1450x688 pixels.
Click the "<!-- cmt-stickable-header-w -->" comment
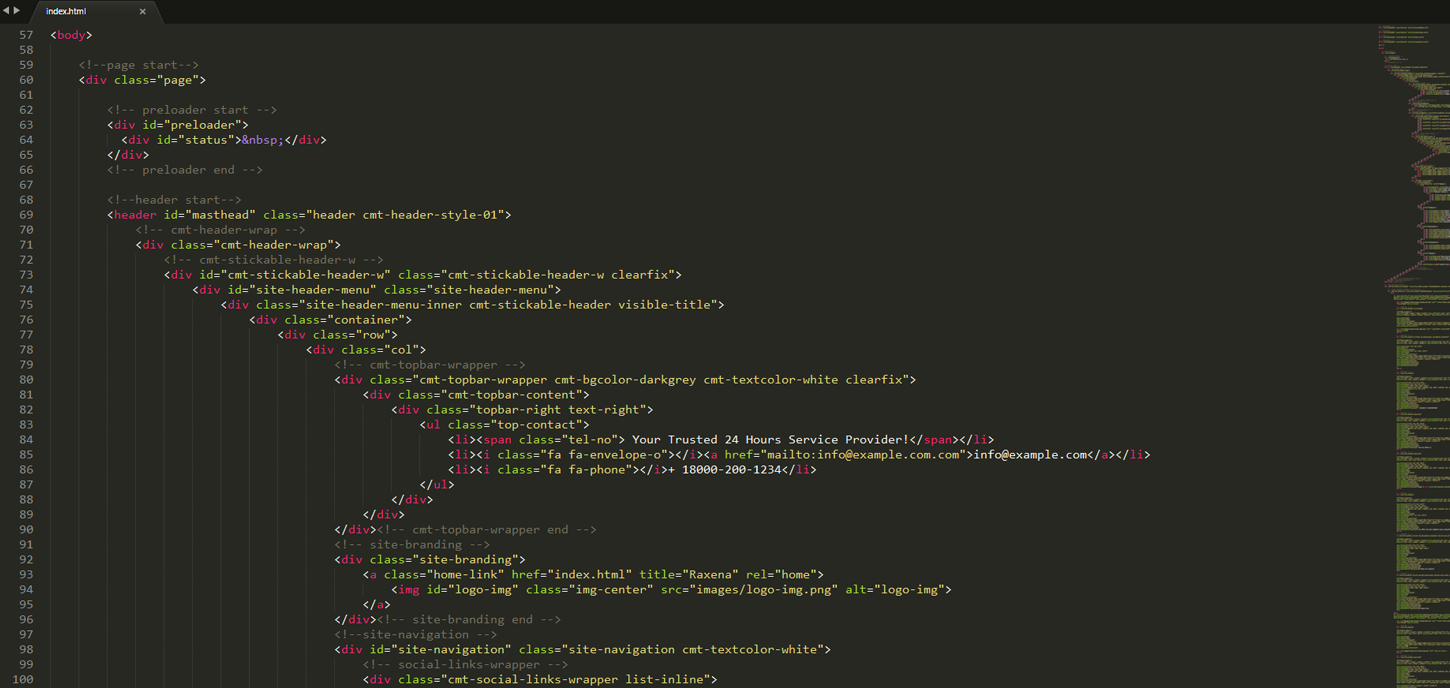[x=274, y=260]
